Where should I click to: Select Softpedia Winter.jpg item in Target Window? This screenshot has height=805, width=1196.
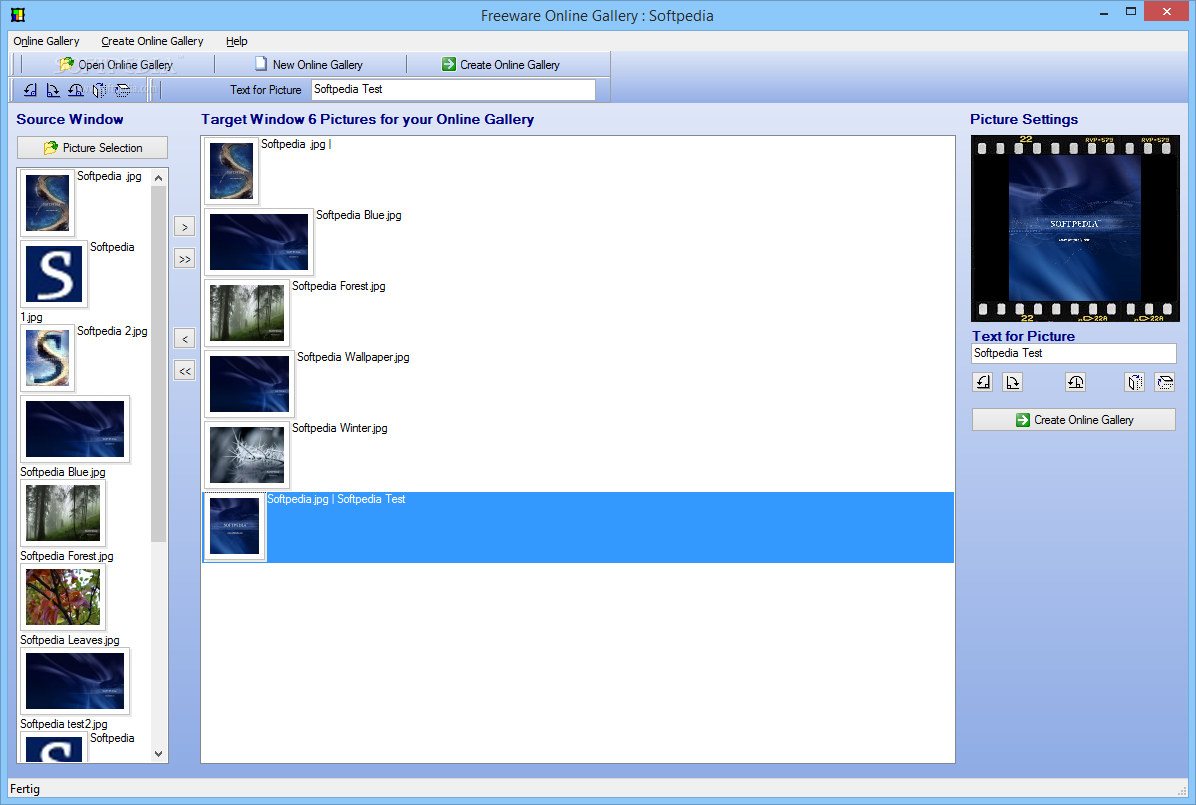[578, 456]
